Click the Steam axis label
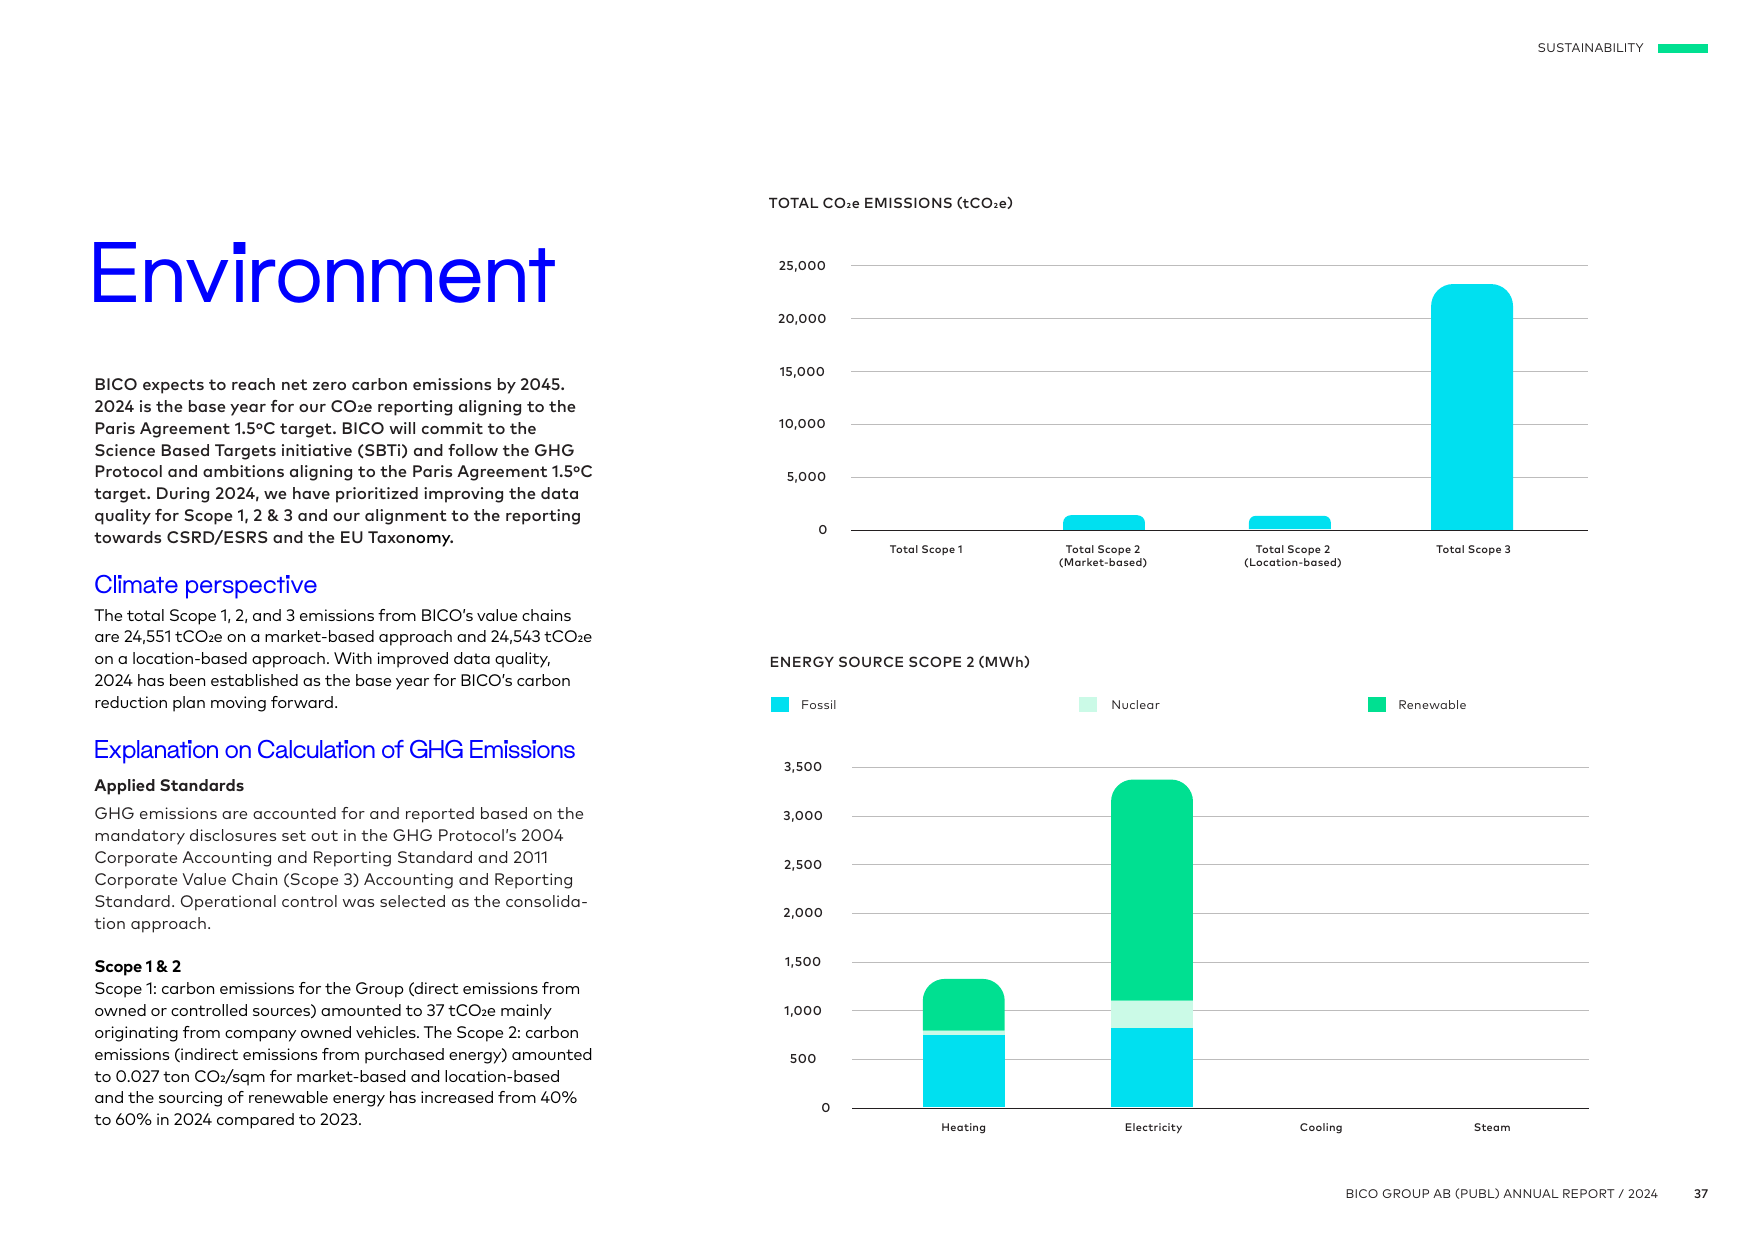The height and width of the screenshot is (1241, 1754). [1492, 1128]
